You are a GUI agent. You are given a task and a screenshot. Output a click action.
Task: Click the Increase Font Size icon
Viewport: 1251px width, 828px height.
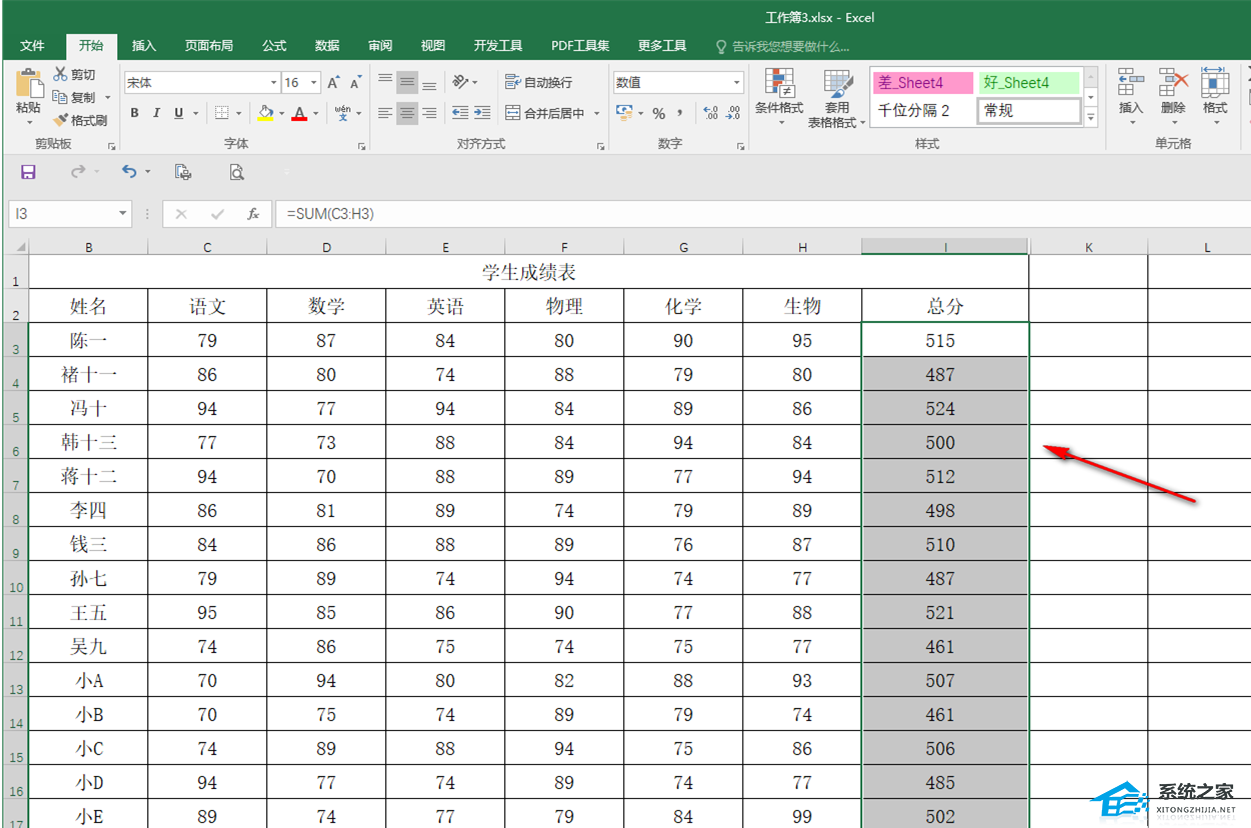(x=334, y=83)
